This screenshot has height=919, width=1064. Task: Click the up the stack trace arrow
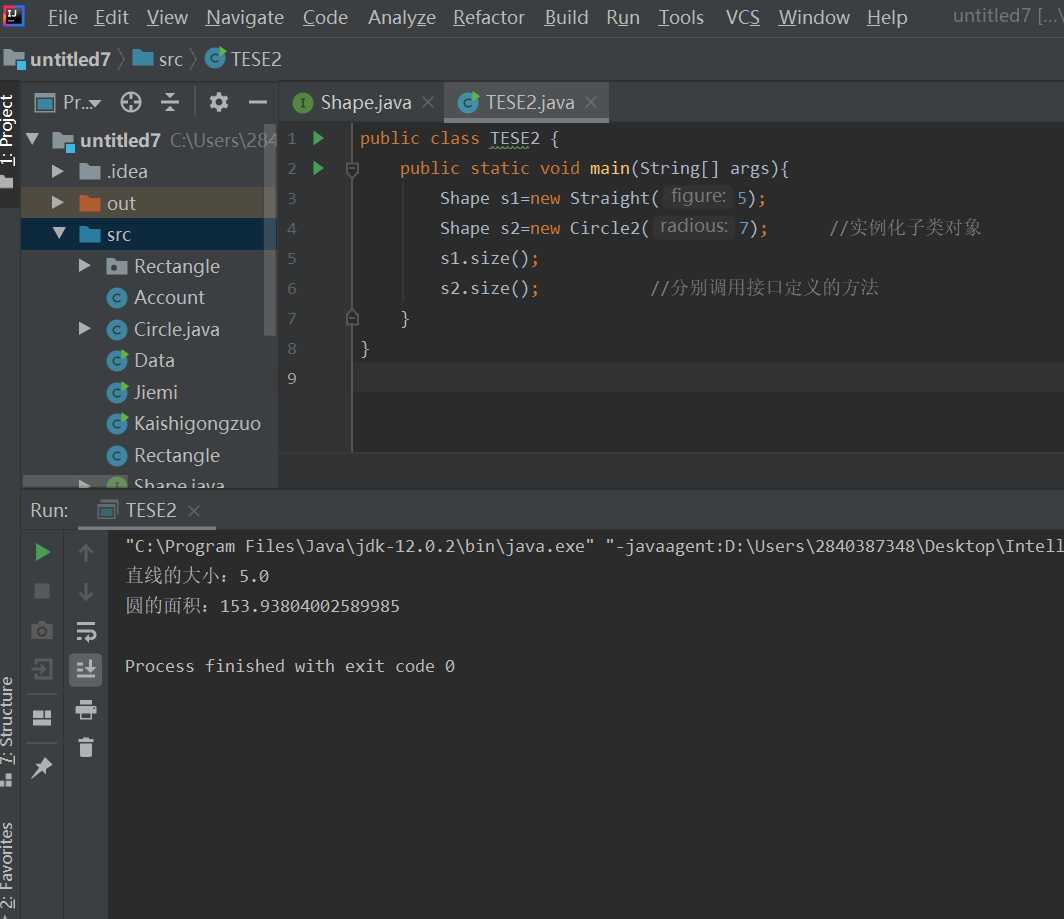(x=86, y=552)
